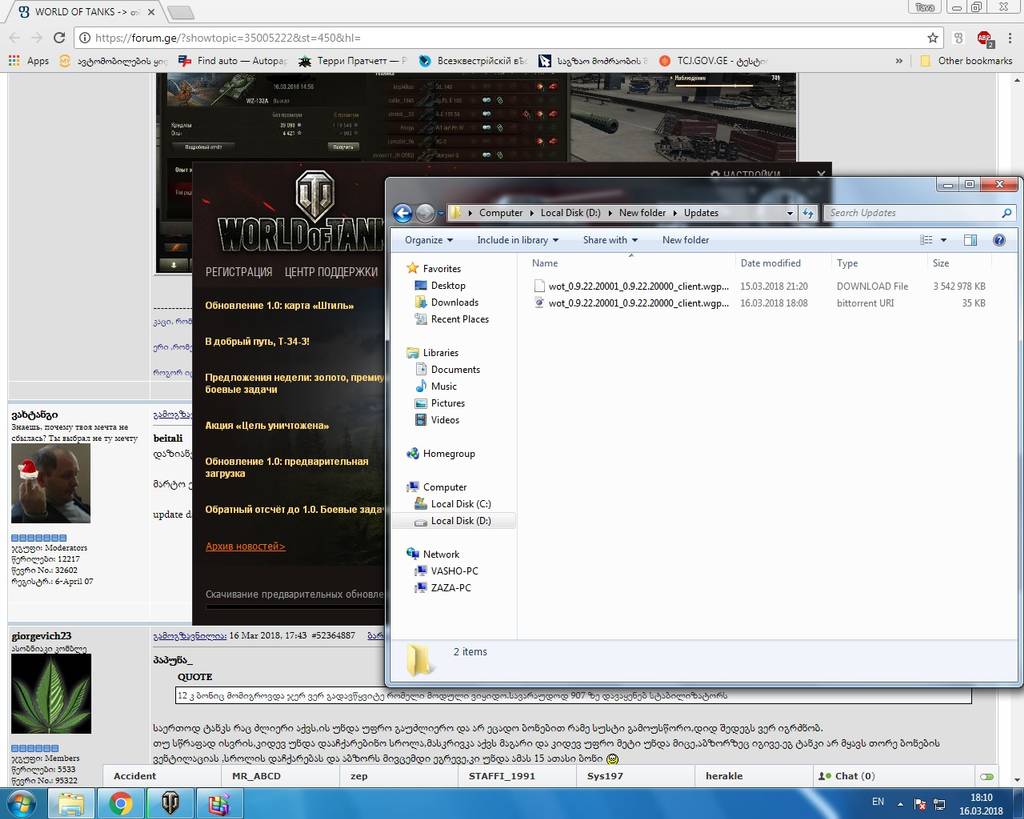The height and width of the screenshot is (819, 1024).
Task: Open the Chrome three-dot menu
Action: (x=1010, y=38)
